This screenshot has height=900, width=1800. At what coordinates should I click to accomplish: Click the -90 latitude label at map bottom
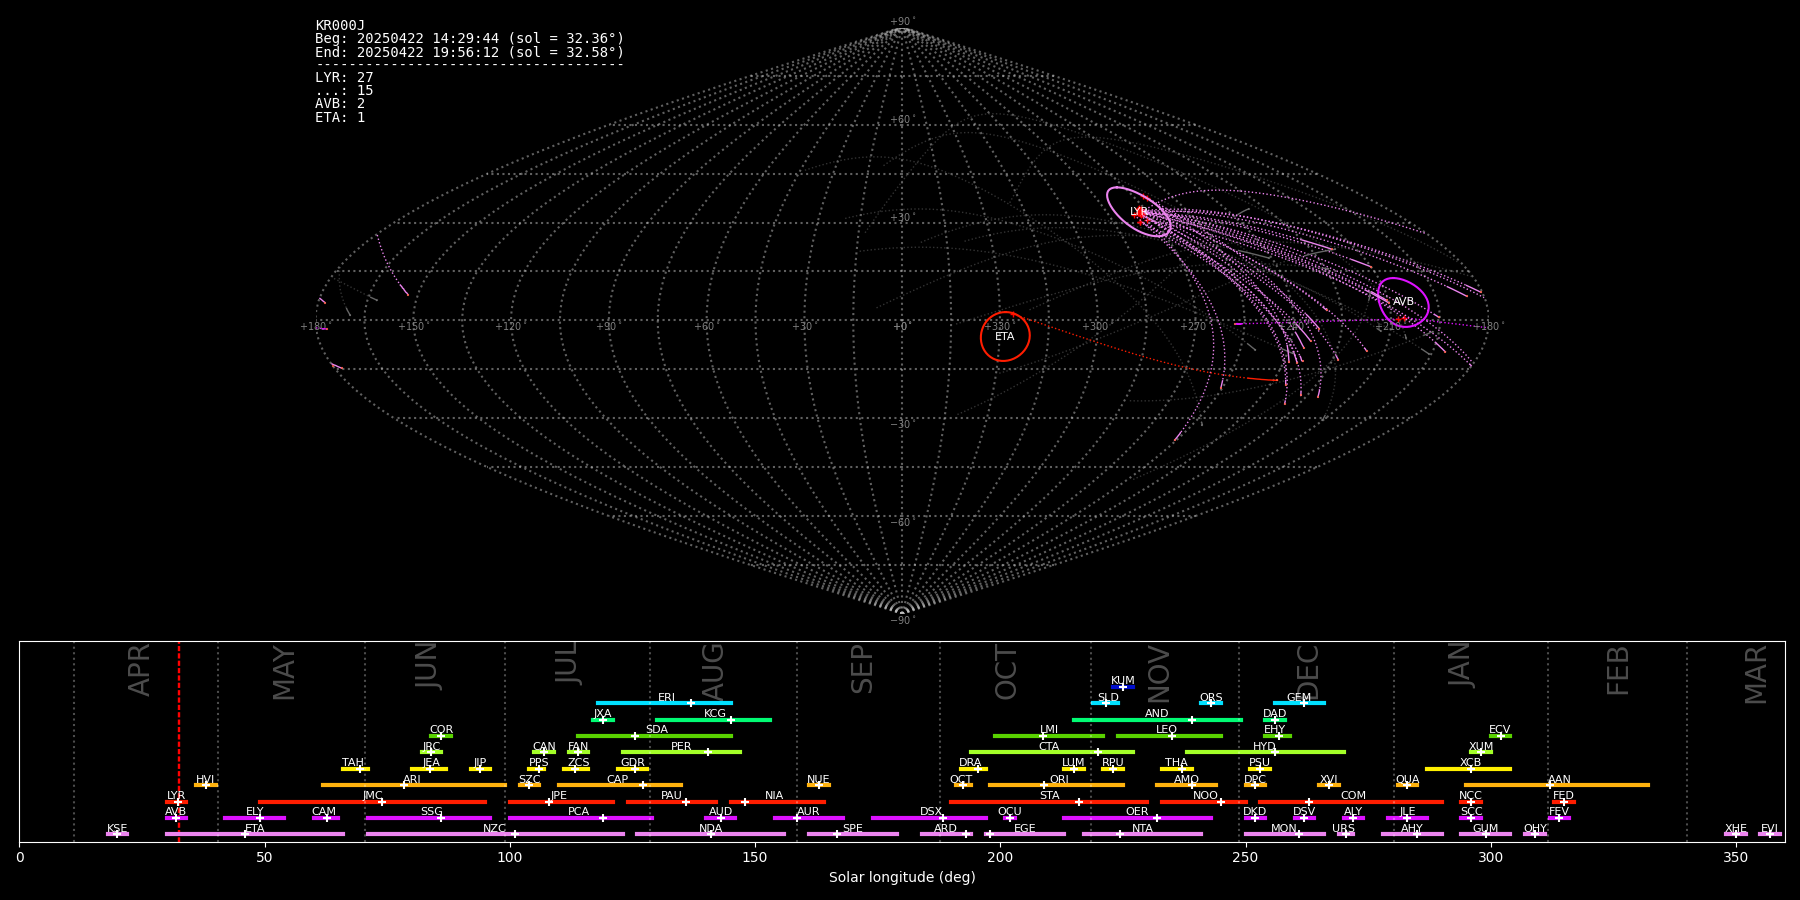901,621
